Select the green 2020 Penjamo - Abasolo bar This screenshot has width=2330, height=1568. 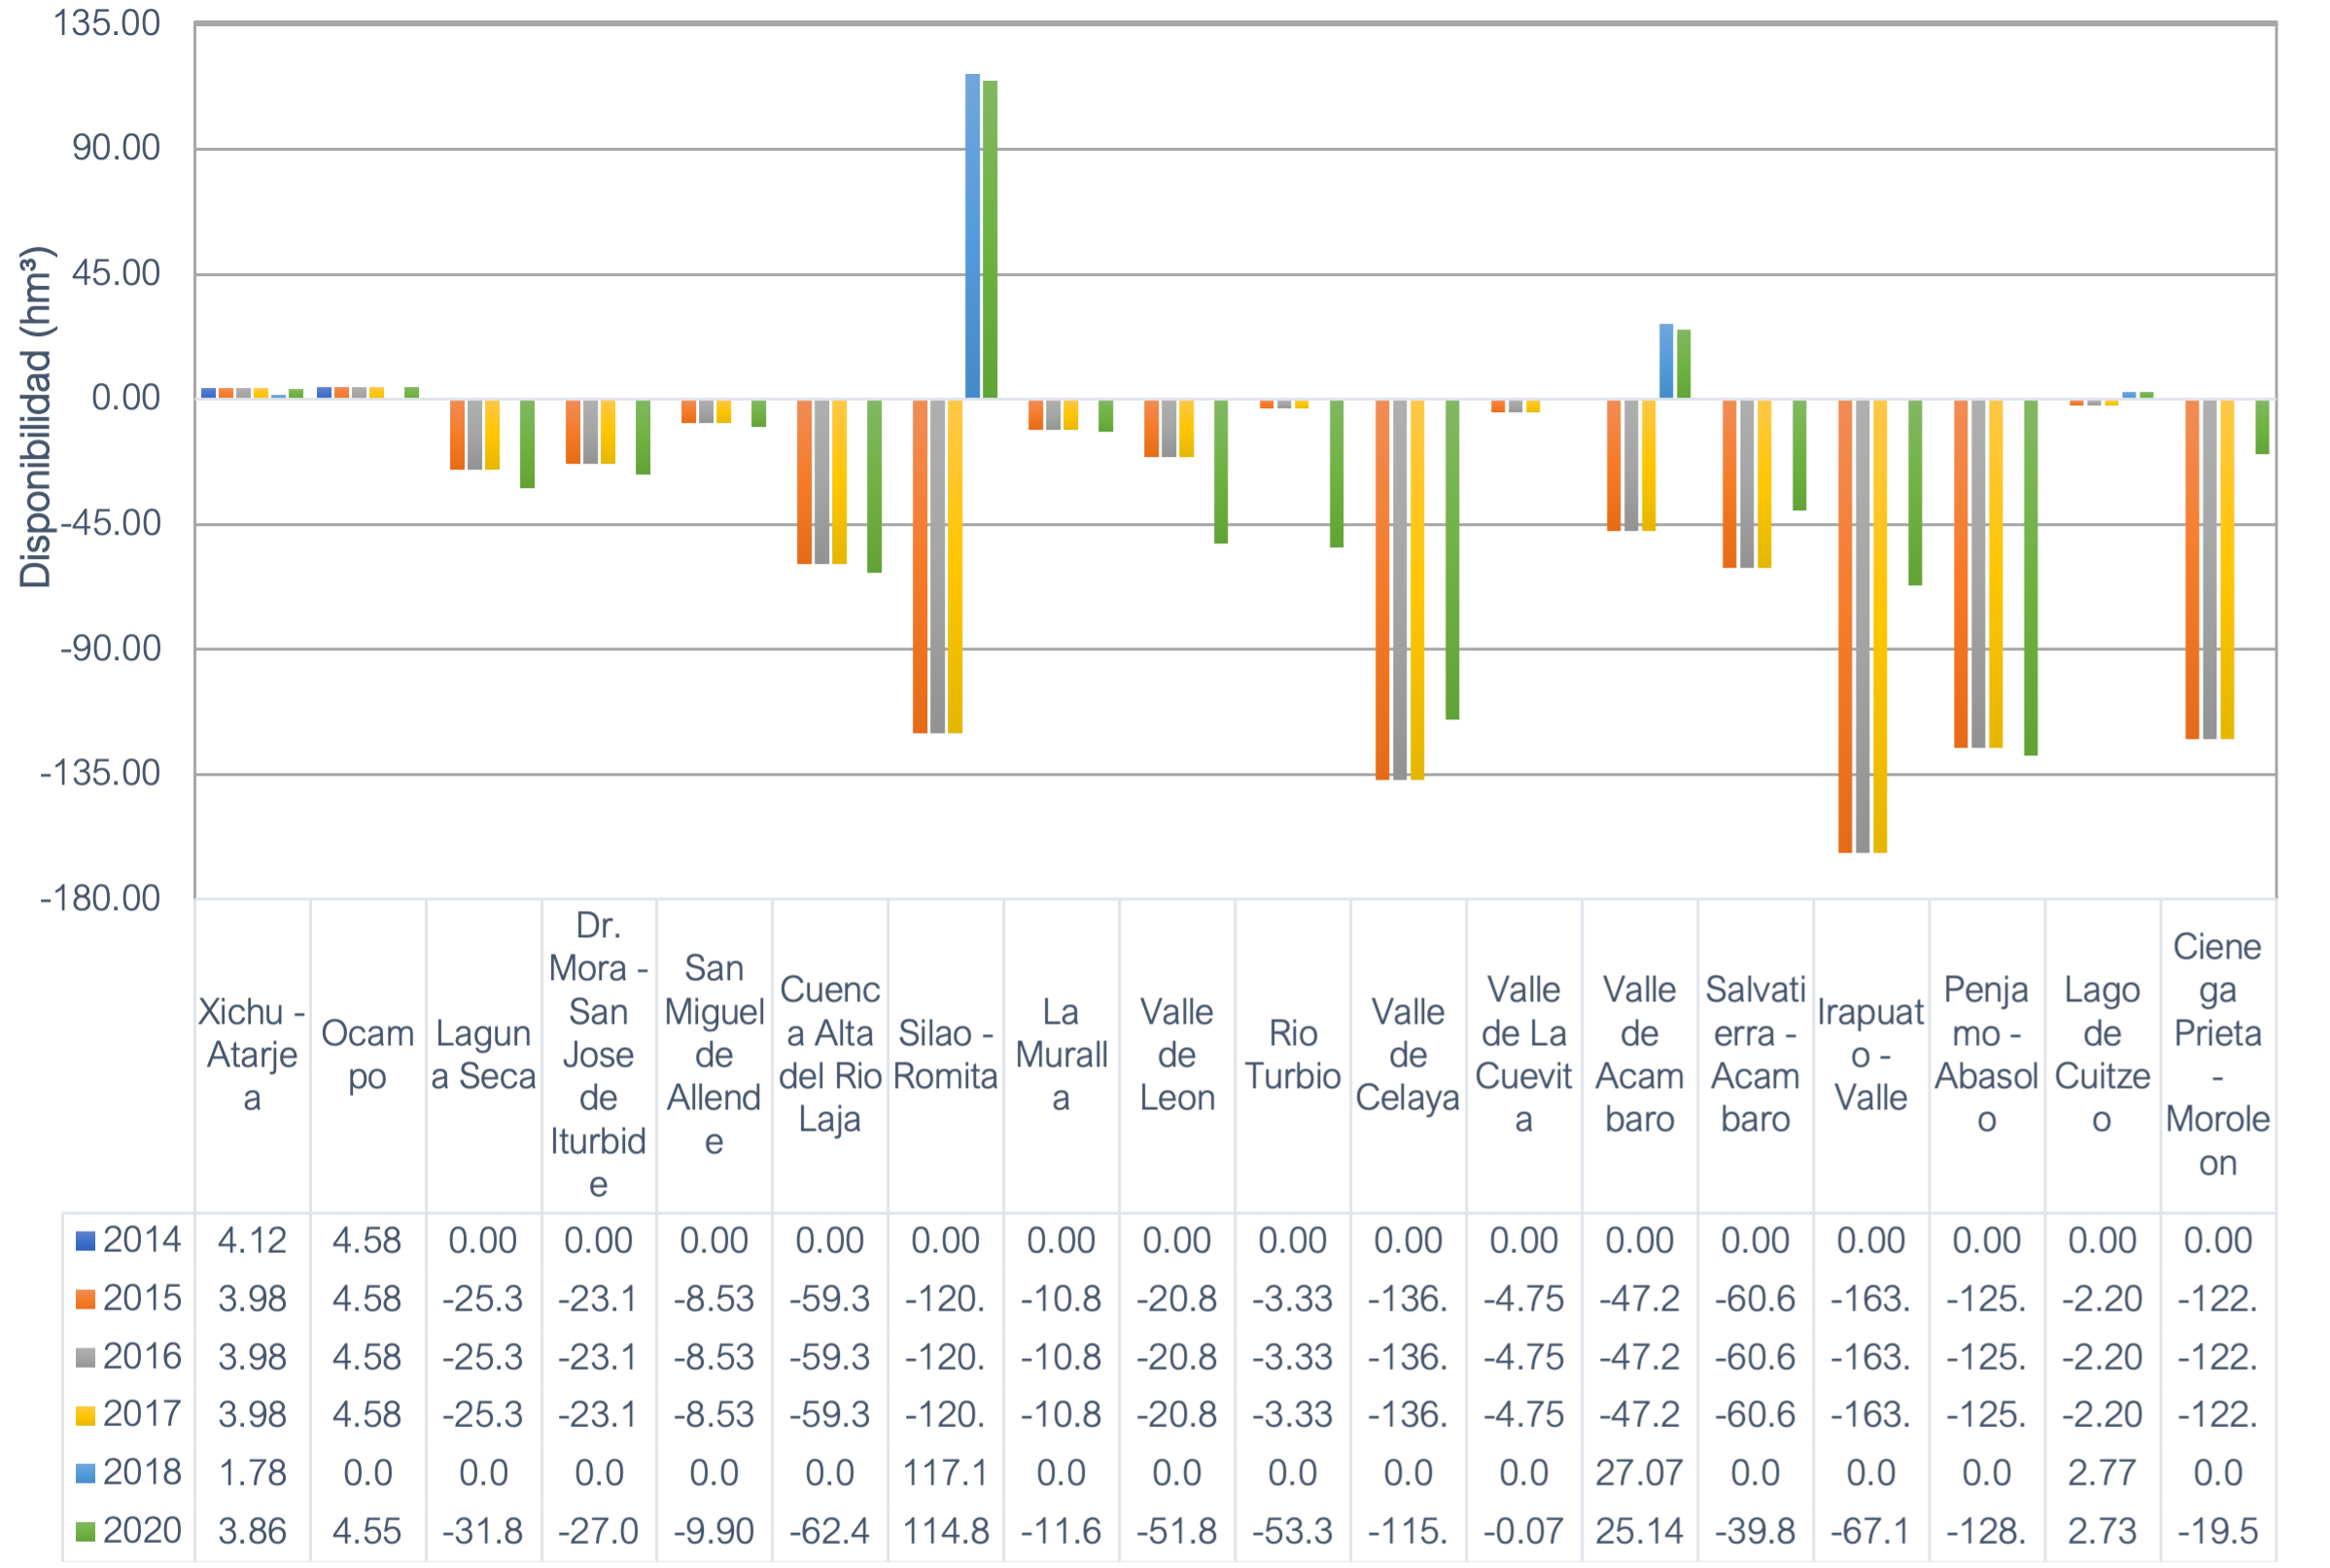tap(2030, 577)
